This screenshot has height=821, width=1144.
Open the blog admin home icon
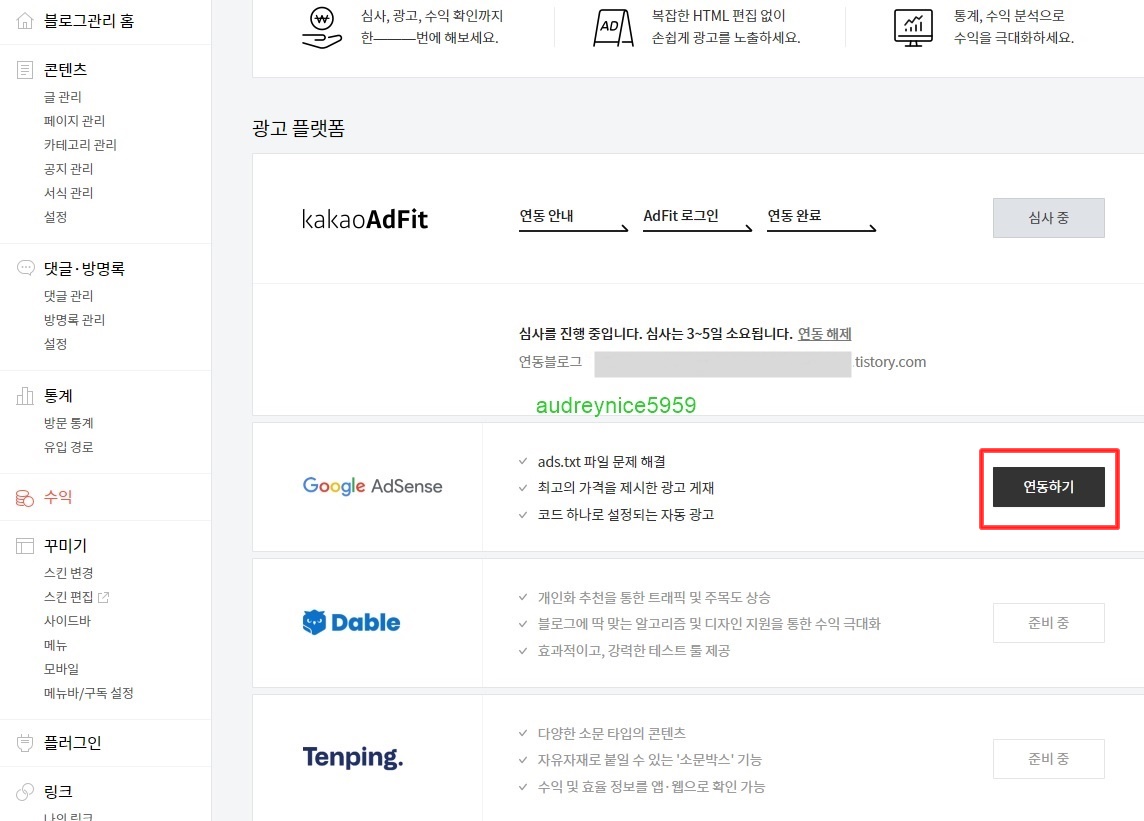click(25, 20)
